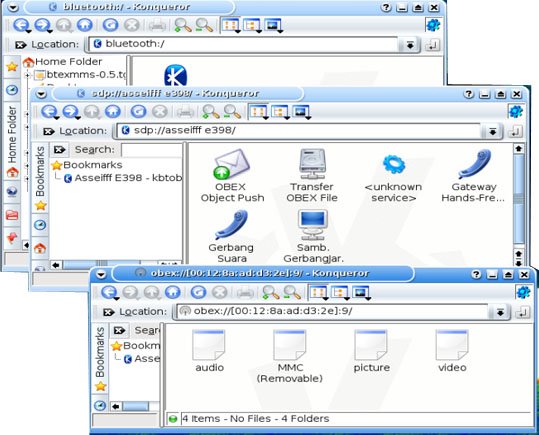The width and height of the screenshot is (539, 435).
Task: Open location history dropdown in obex:// window
Action: tap(500, 312)
